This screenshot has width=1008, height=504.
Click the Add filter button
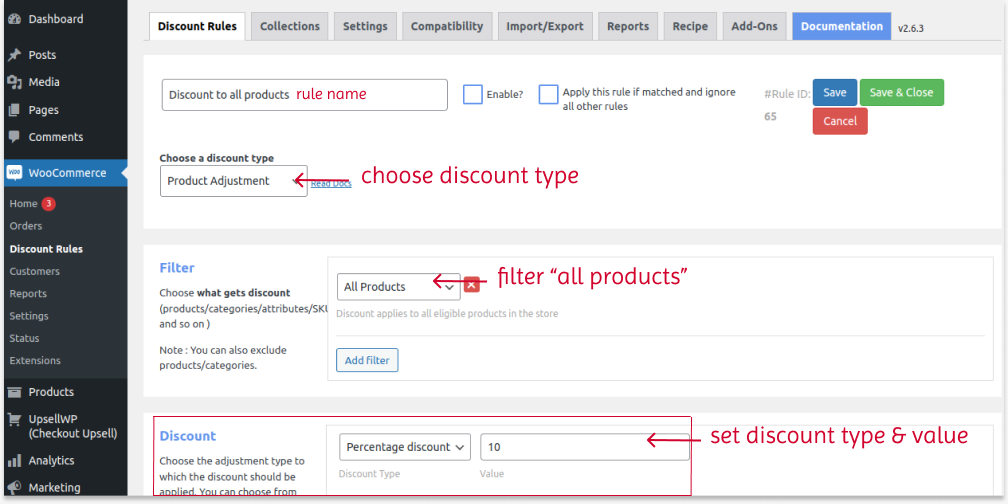367,360
